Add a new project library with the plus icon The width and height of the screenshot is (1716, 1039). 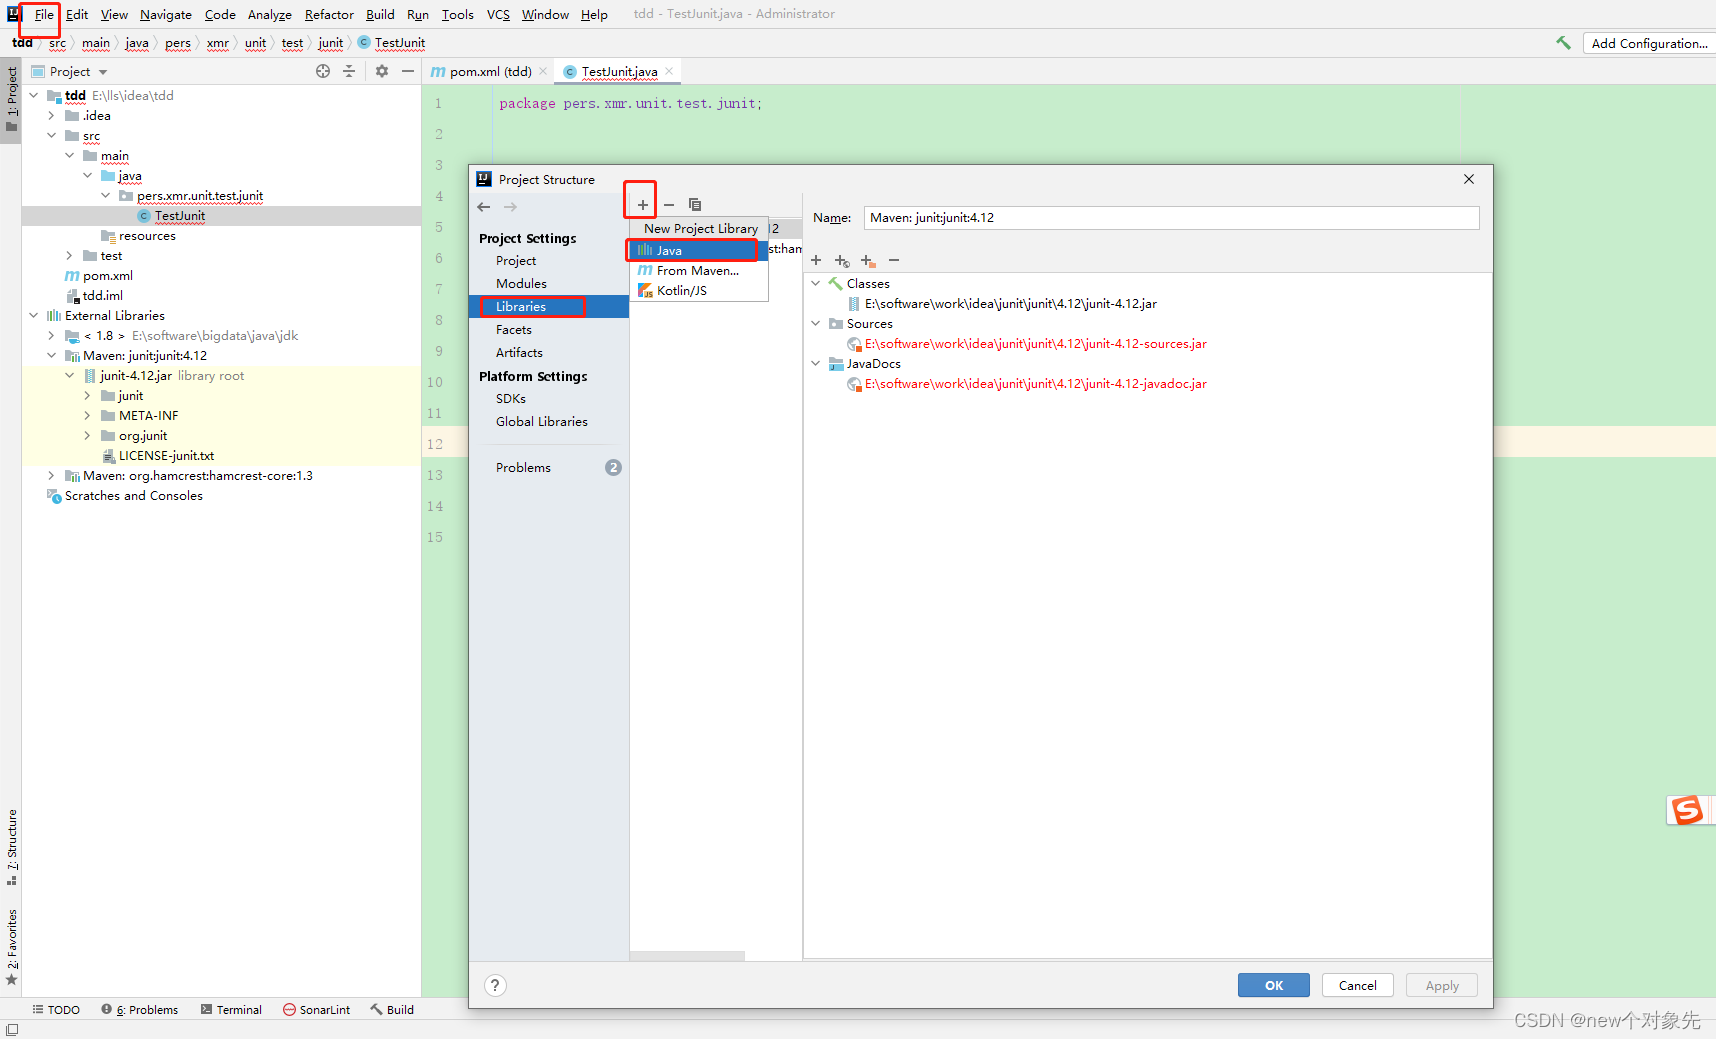642,205
